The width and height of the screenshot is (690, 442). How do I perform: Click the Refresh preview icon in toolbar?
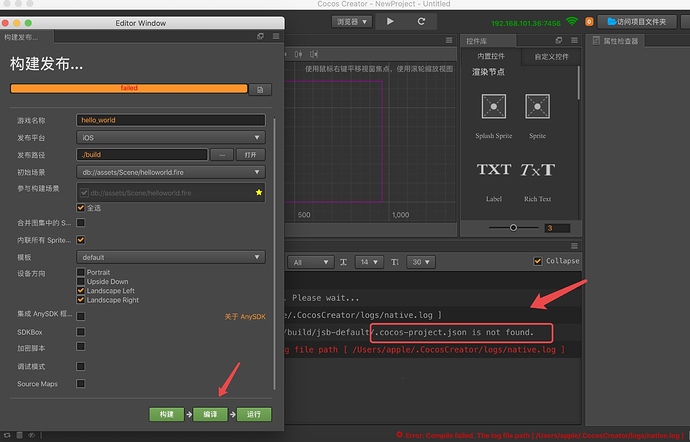421,21
